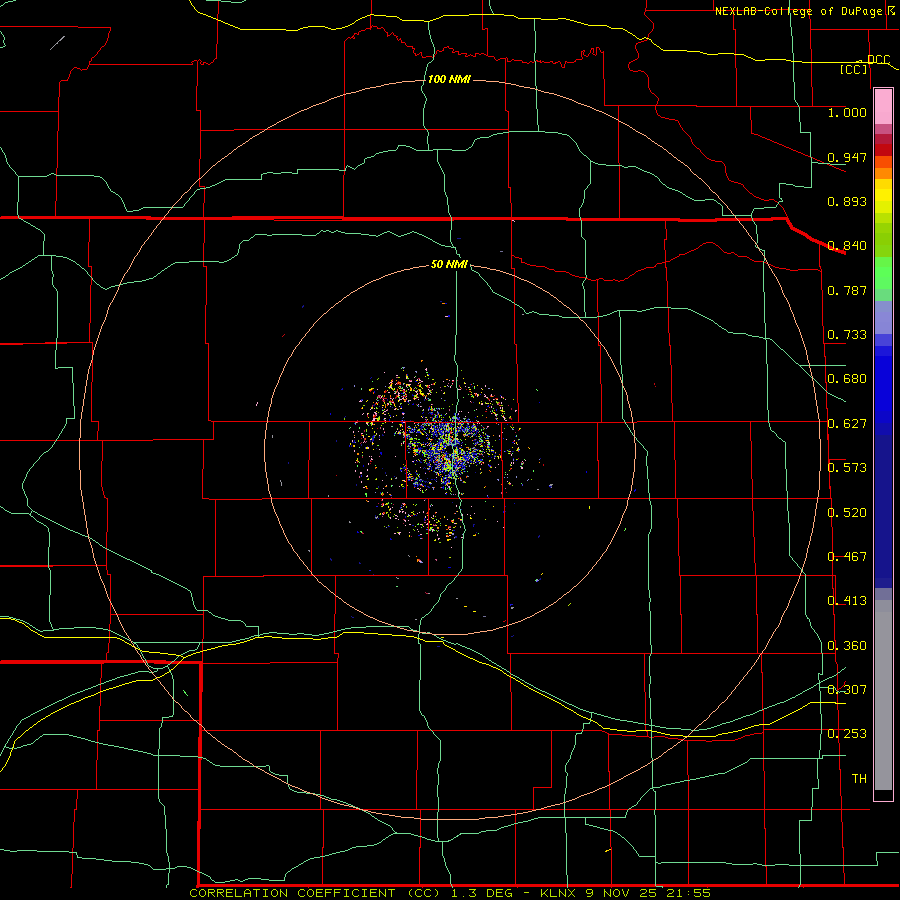Click the "KLNX" radar site identifier

[558, 893]
